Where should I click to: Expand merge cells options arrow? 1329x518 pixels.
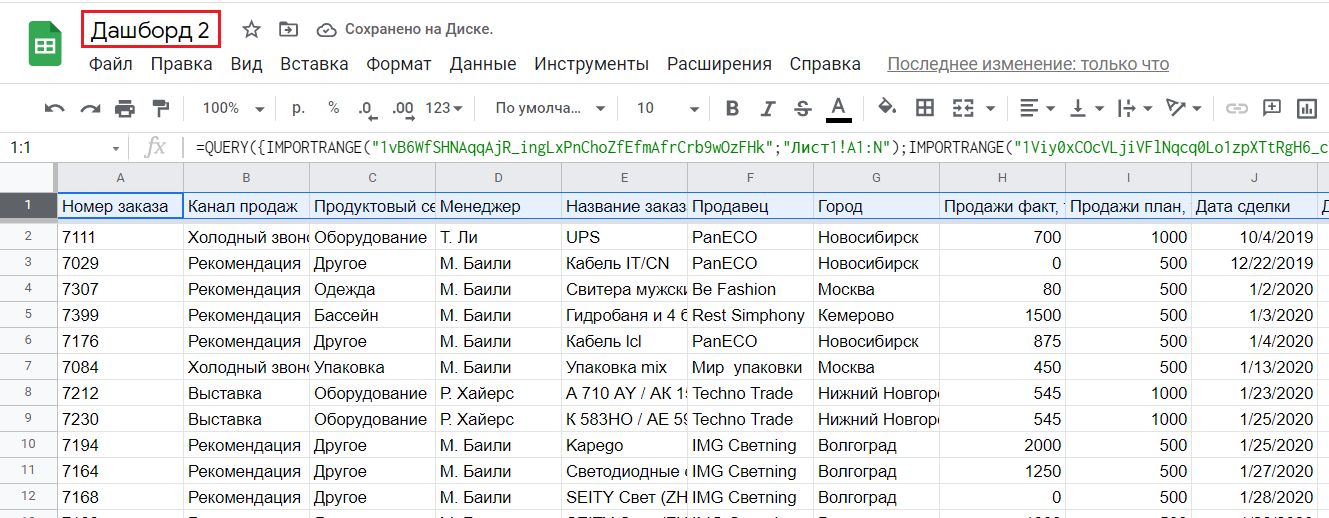(990, 108)
